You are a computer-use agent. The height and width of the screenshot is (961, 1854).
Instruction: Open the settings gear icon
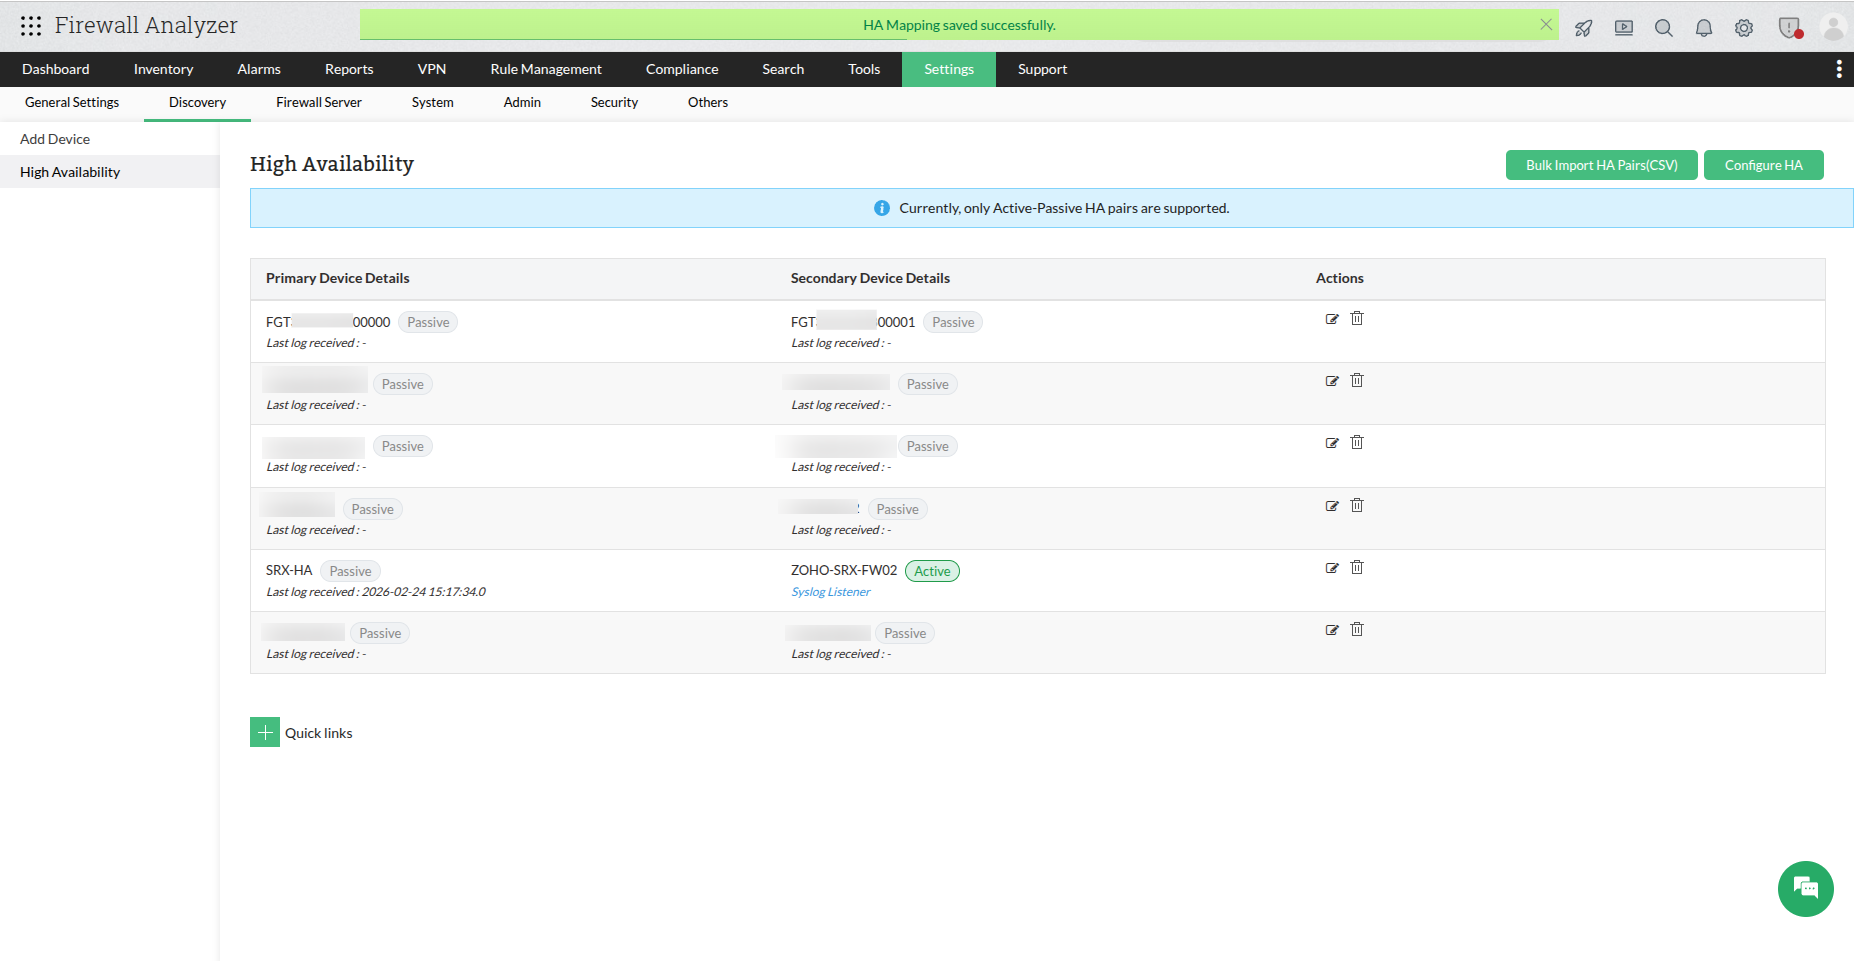(1744, 28)
